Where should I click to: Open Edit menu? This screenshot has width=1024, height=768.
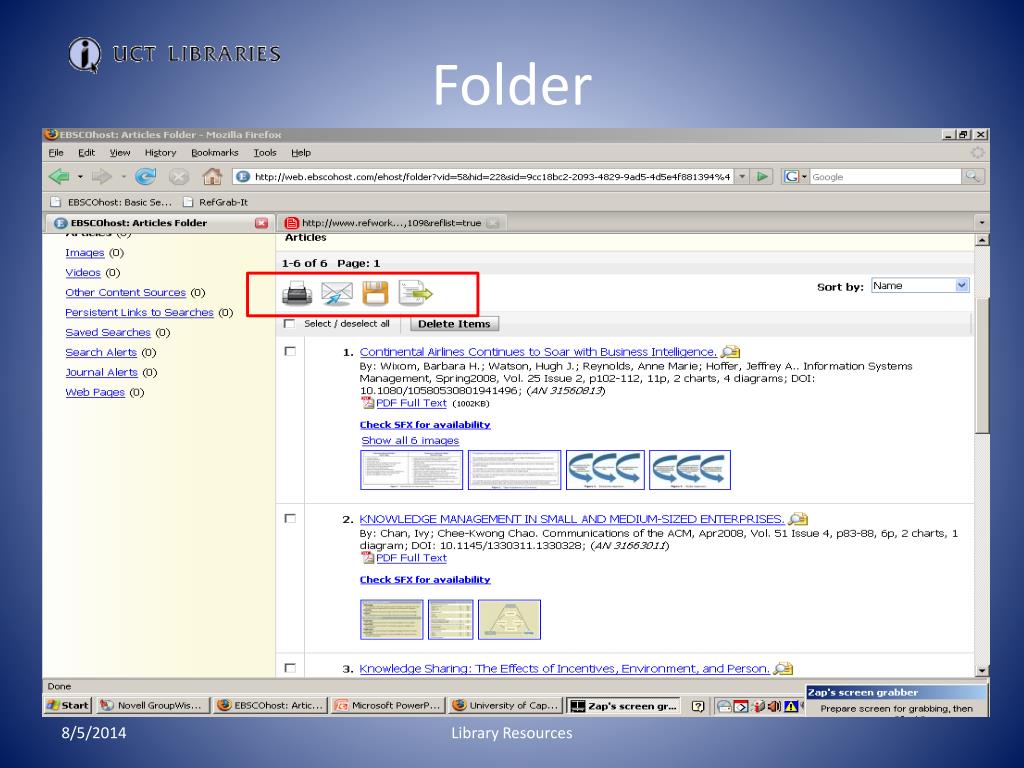pyautogui.click(x=86, y=153)
